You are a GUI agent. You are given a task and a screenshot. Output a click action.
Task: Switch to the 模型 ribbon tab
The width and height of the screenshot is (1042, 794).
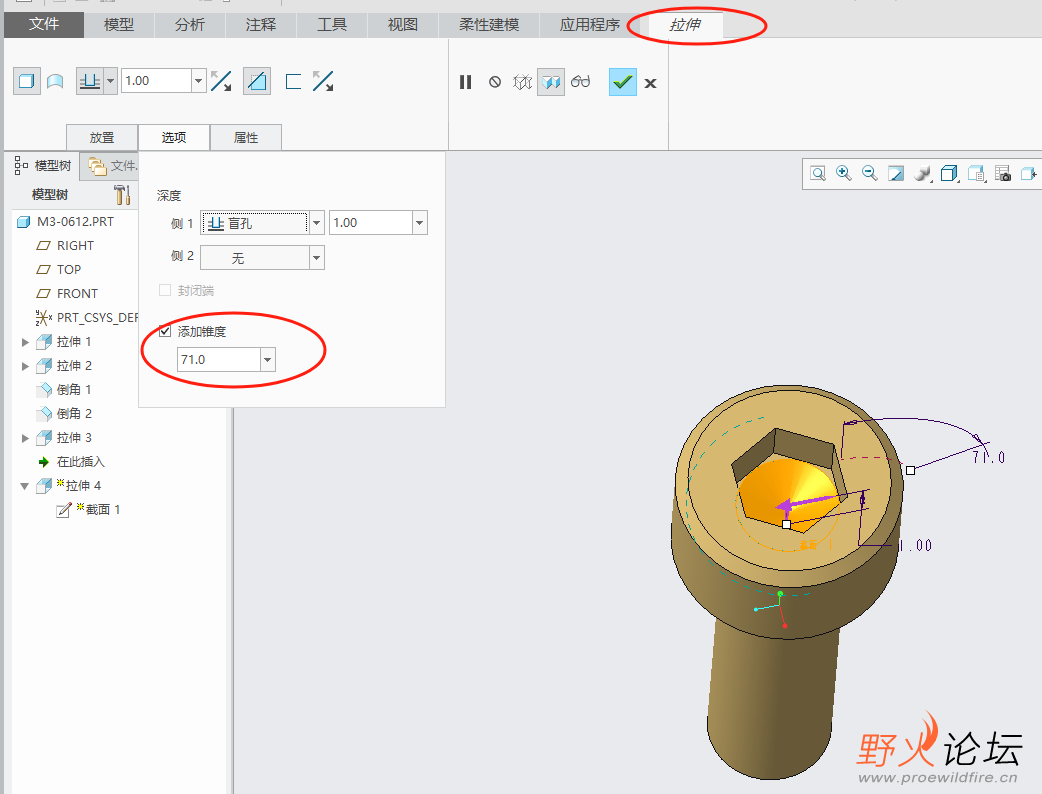119,25
